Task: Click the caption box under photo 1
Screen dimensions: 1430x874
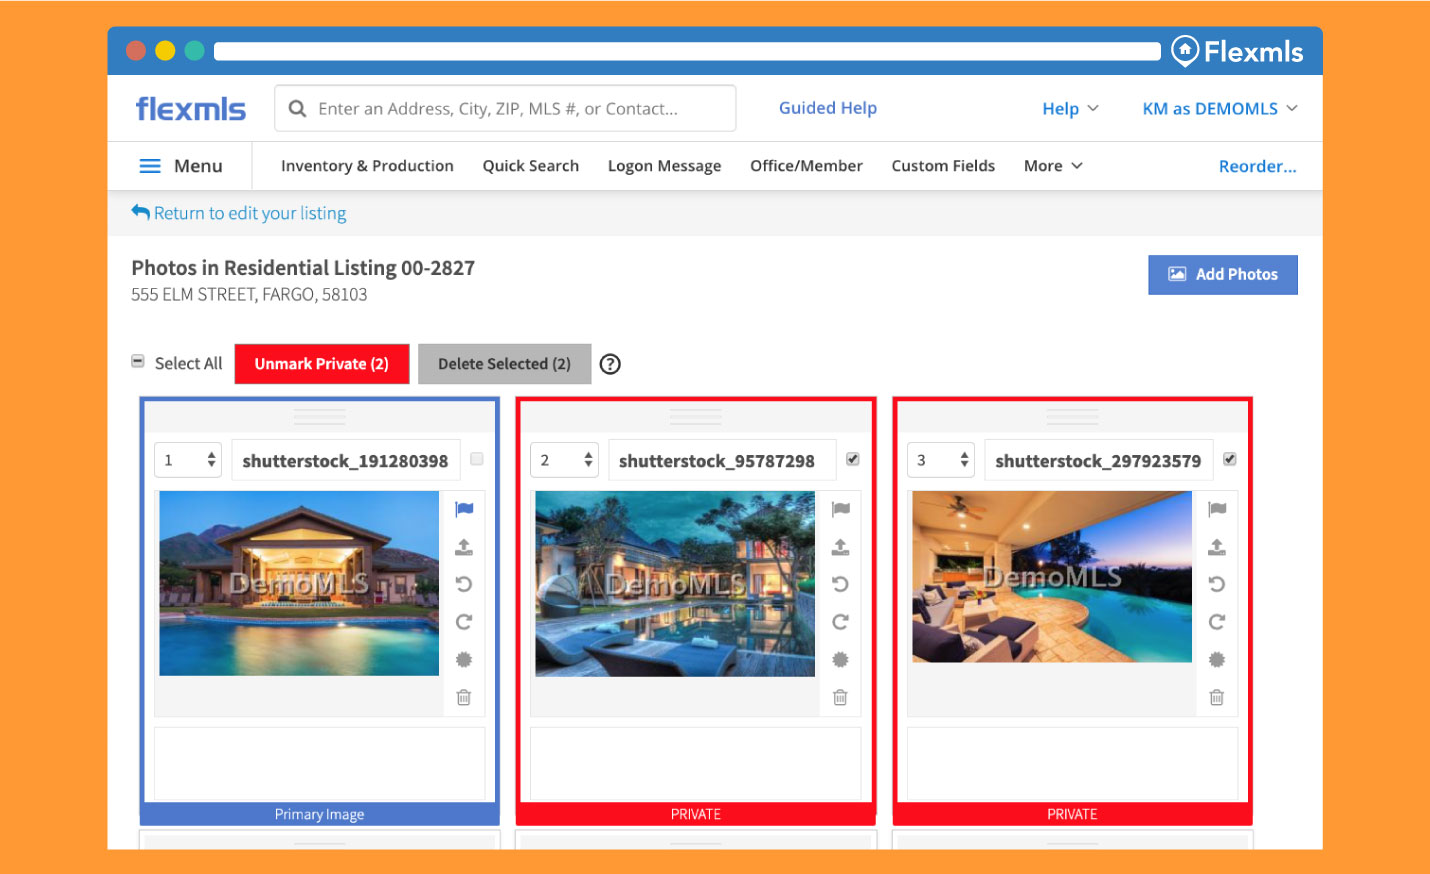Action: click(319, 764)
